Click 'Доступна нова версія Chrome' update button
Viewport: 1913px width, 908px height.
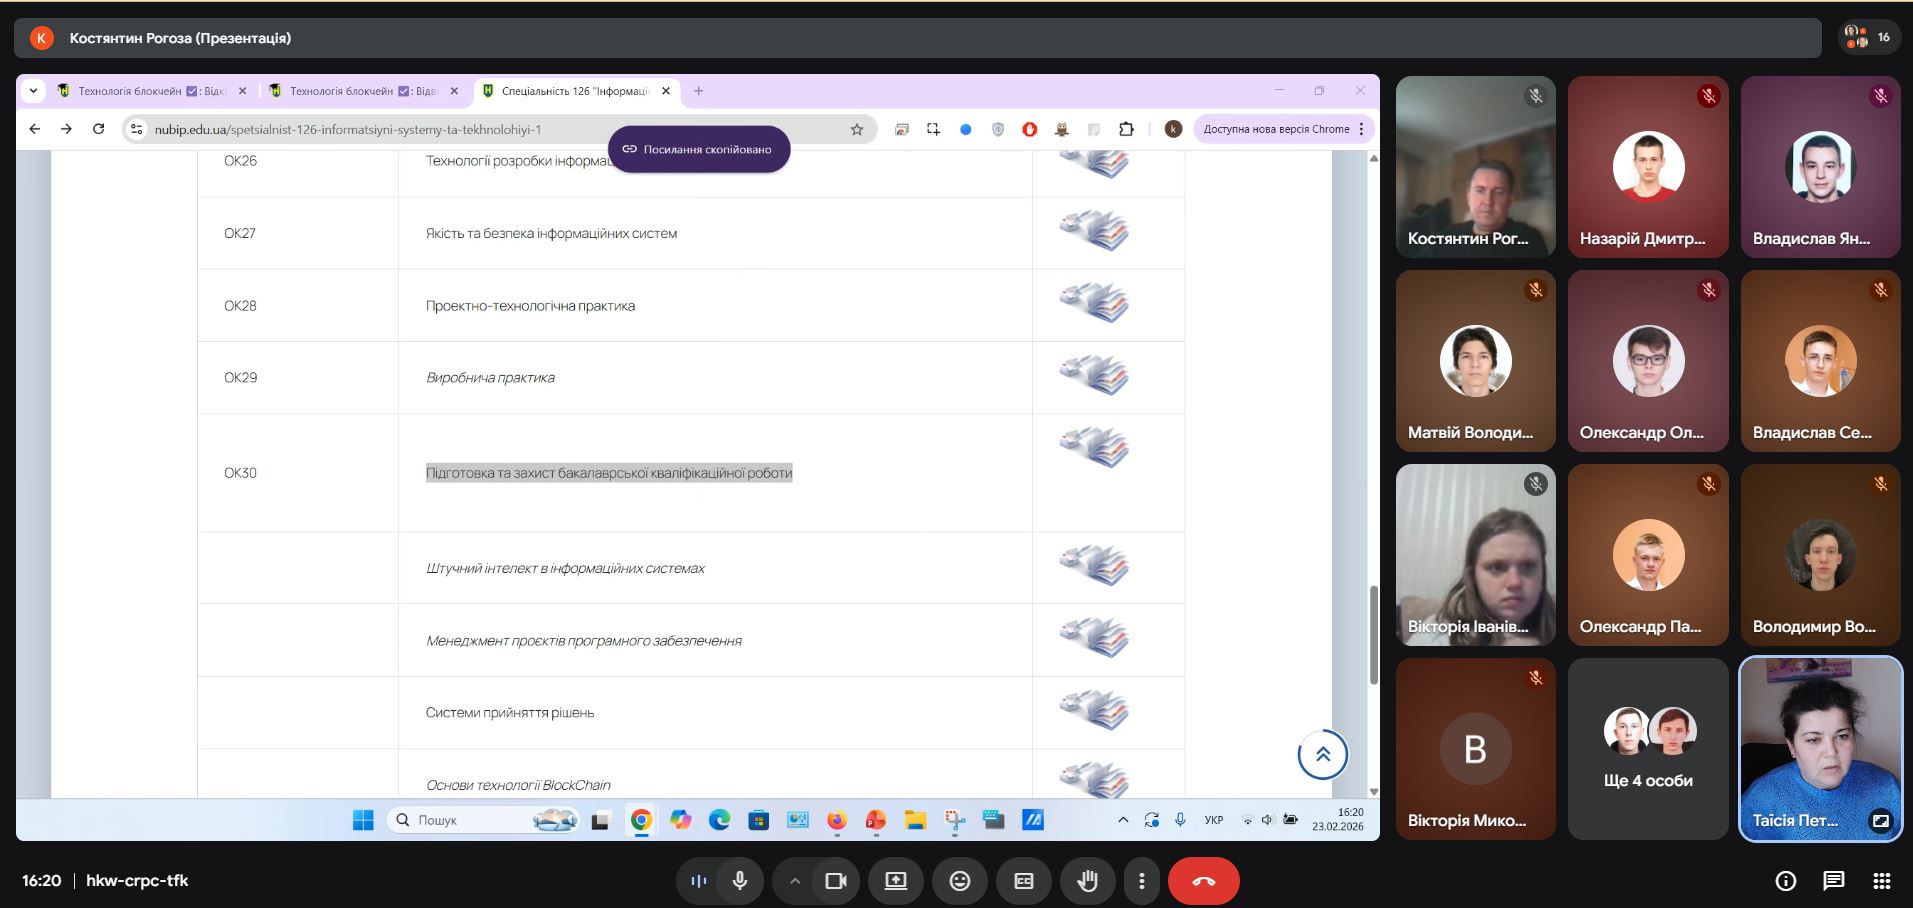(x=1276, y=129)
